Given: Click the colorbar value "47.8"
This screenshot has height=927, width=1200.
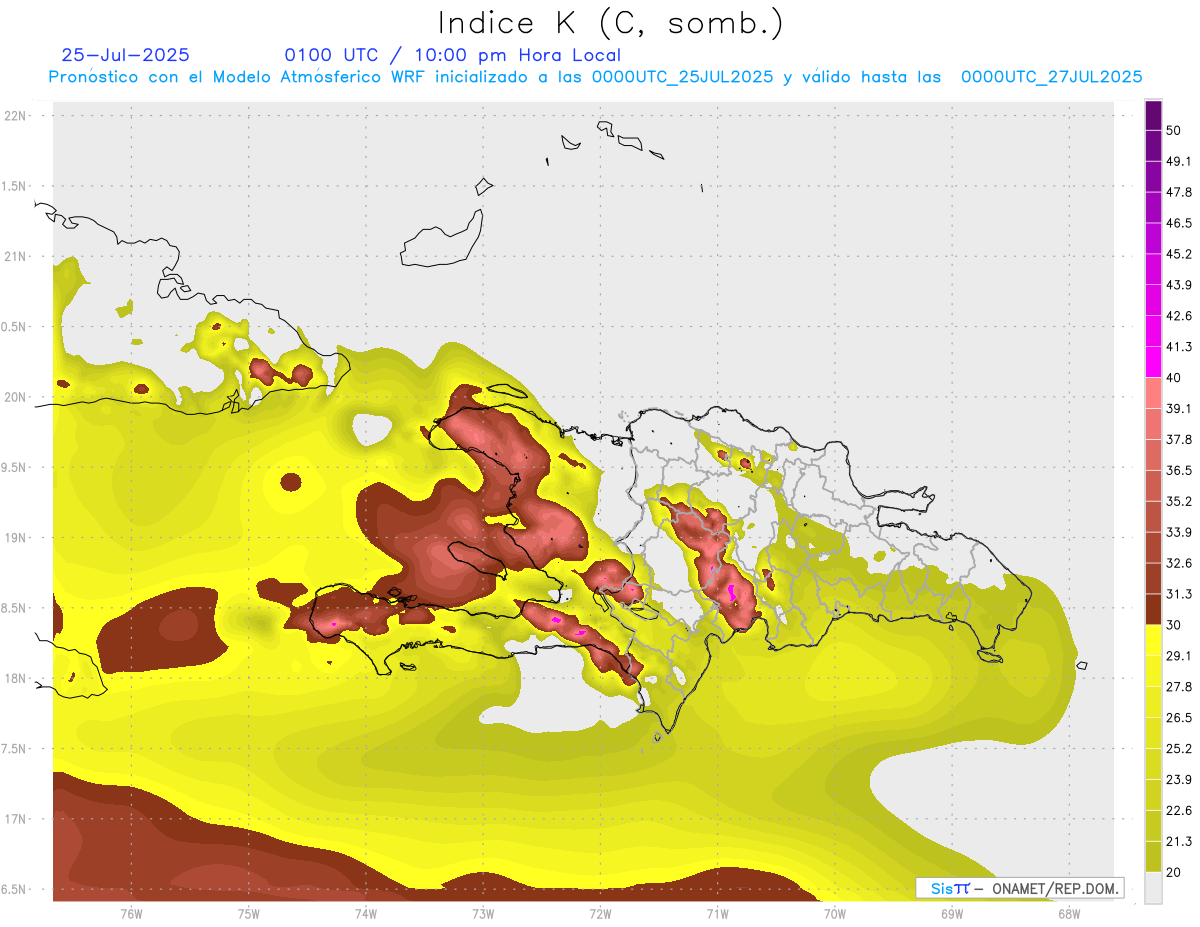Looking at the screenshot, I should point(1179,192).
